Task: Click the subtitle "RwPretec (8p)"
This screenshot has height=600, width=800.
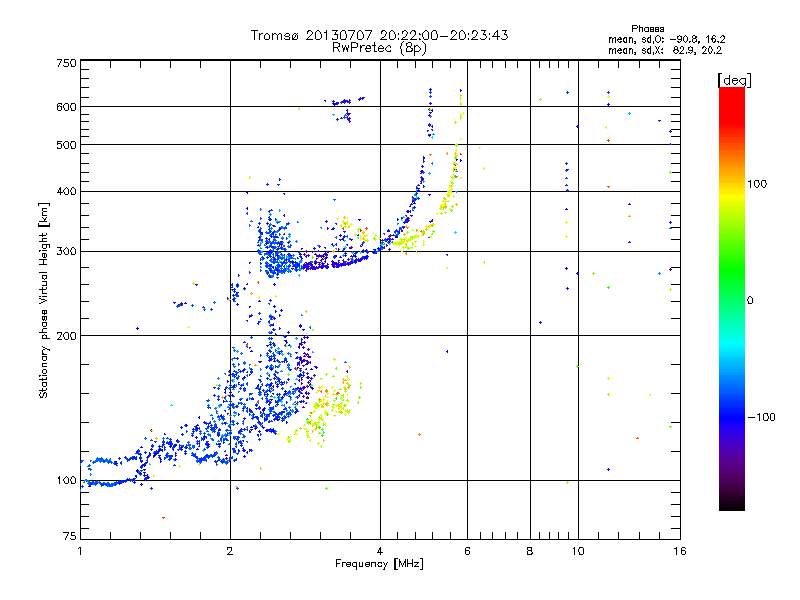Action: (x=379, y=48)
